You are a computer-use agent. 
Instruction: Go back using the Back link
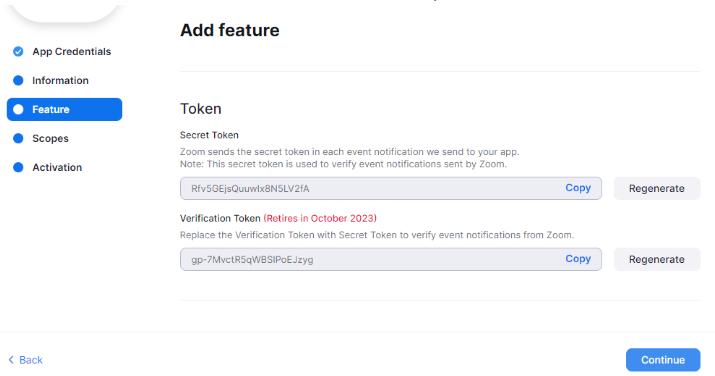[26, 360]
